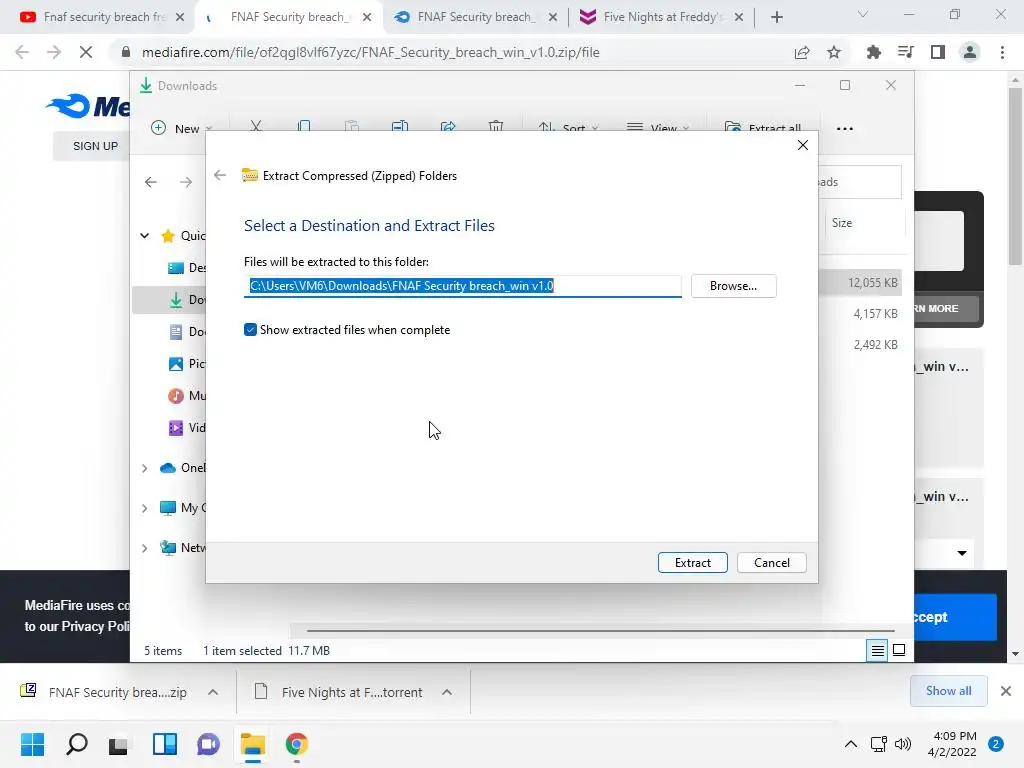Open Chrome side panel icon
The height and width of the screenshot is (768, 1024).
tap(938, 52)
